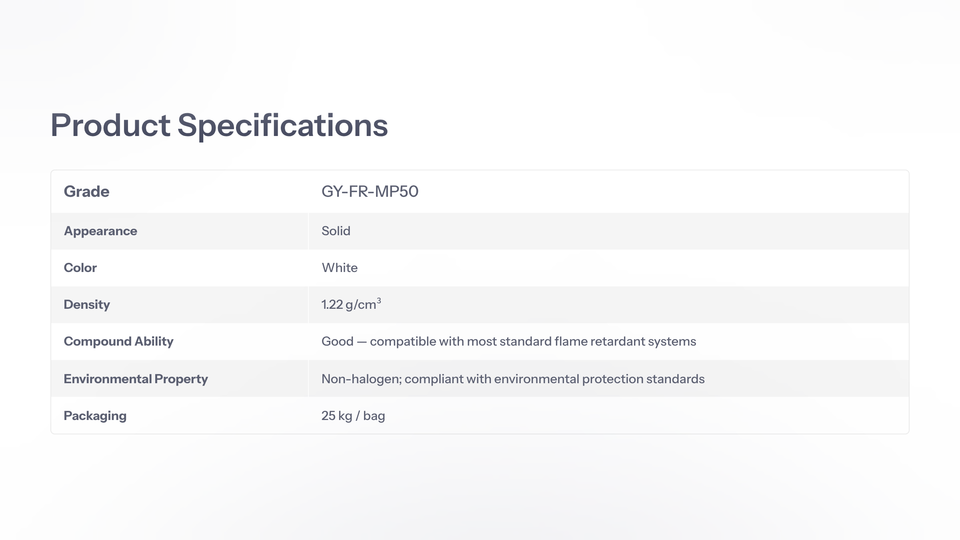This screenshot has width=960, height=540.
Task: Click the "Appearance" row label
Action: click(100, 231)
